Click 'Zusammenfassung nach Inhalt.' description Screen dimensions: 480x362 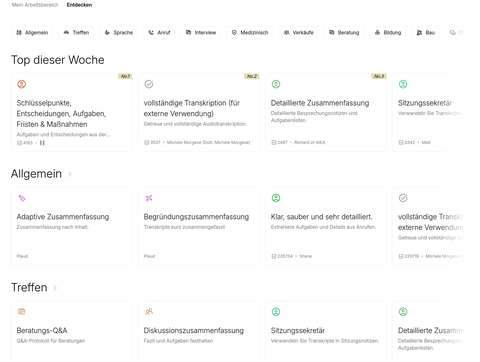[x=53, y=227]
